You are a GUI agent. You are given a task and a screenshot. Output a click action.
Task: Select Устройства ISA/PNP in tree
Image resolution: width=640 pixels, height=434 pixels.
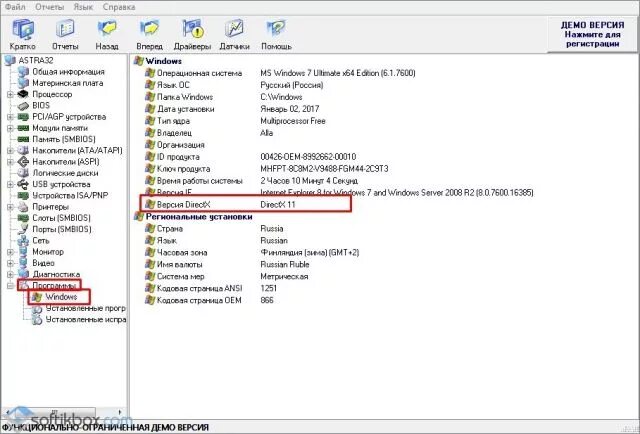pos(70,196)
